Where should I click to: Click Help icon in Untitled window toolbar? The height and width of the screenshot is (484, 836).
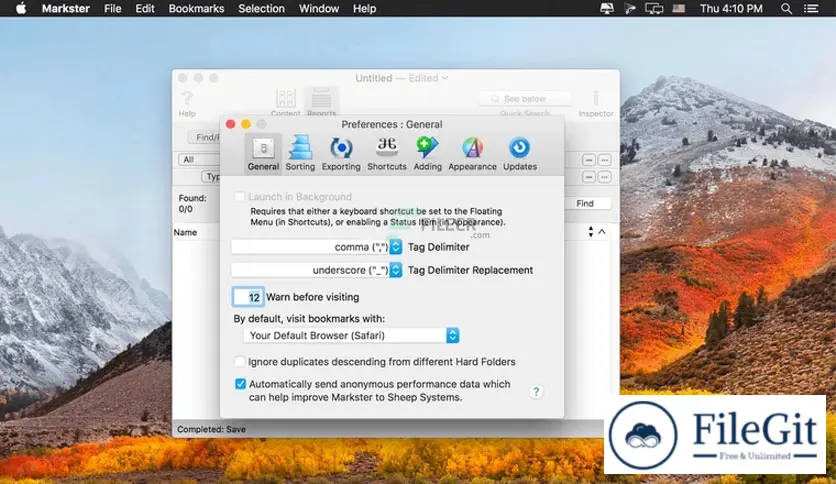(187, 103)
